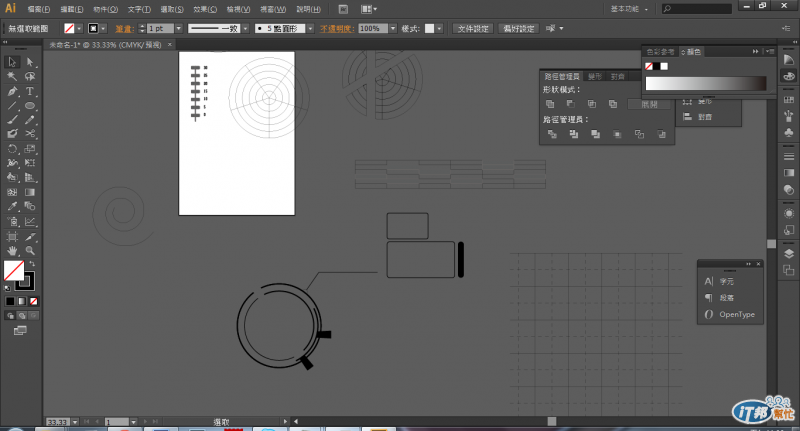Image resolution: width=800 pixels, height=431 pixels.
Task: Click the Divide pathfinder icon
Action: coord(552,134)
